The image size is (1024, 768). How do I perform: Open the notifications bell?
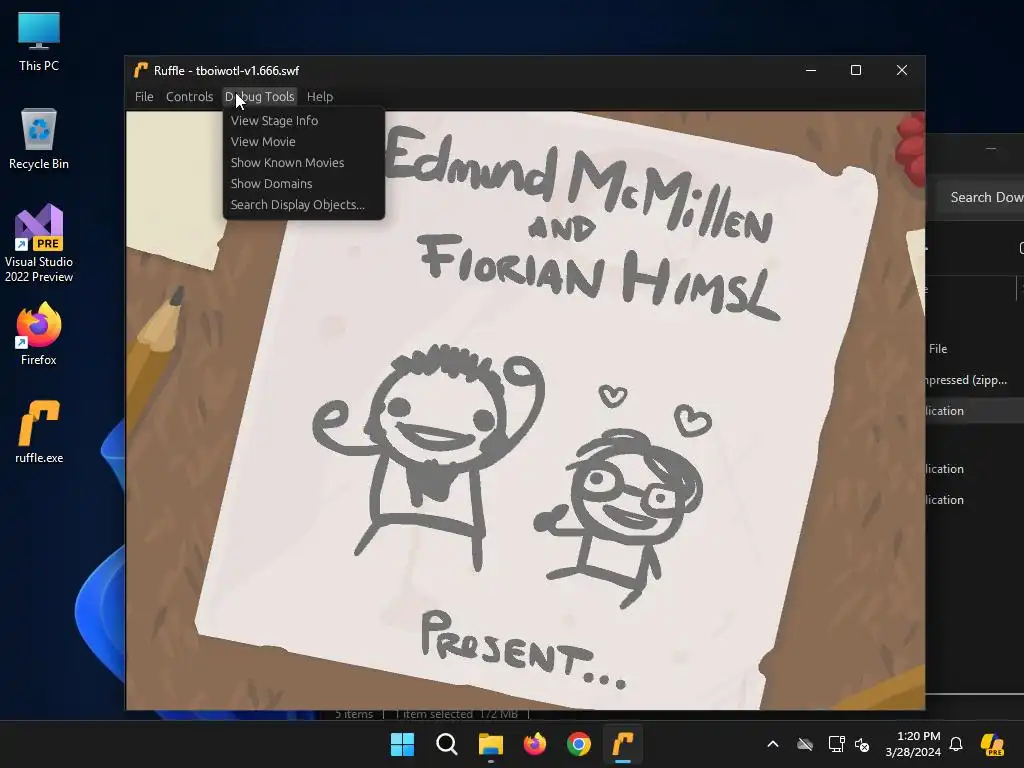tap(956, 744)
